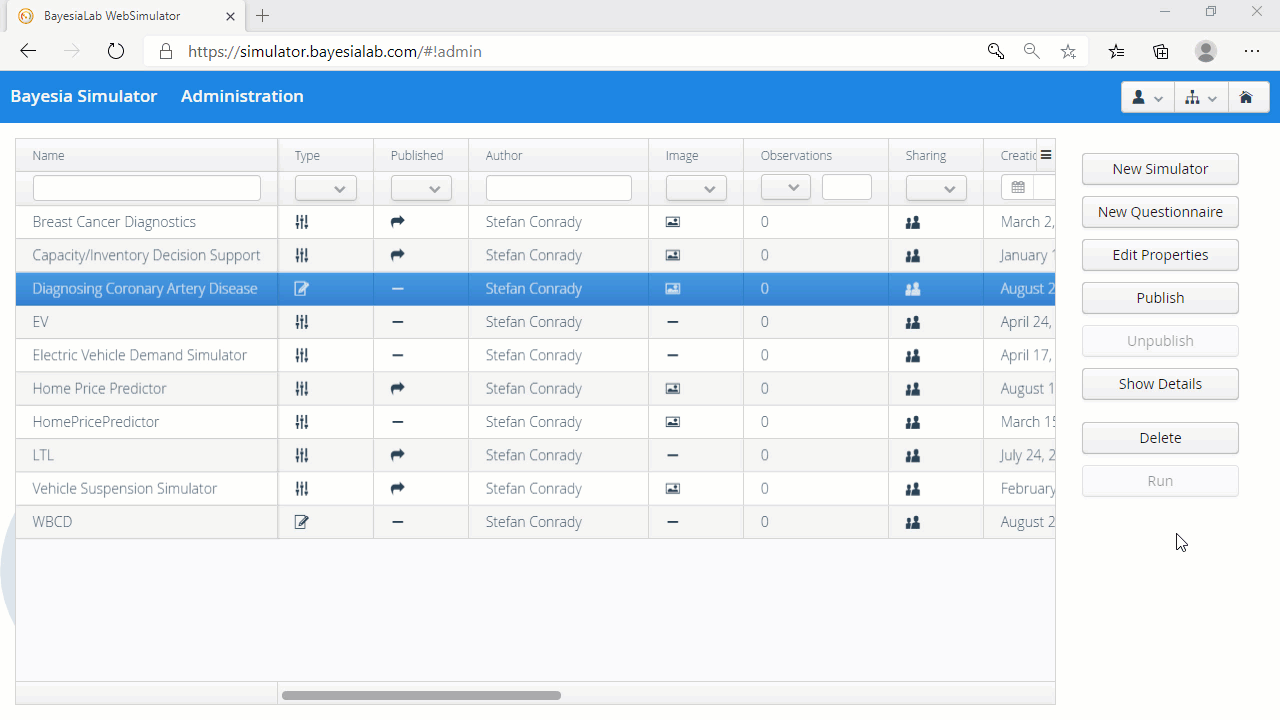Open the Sharing filter dropdown

coord(936,188)
